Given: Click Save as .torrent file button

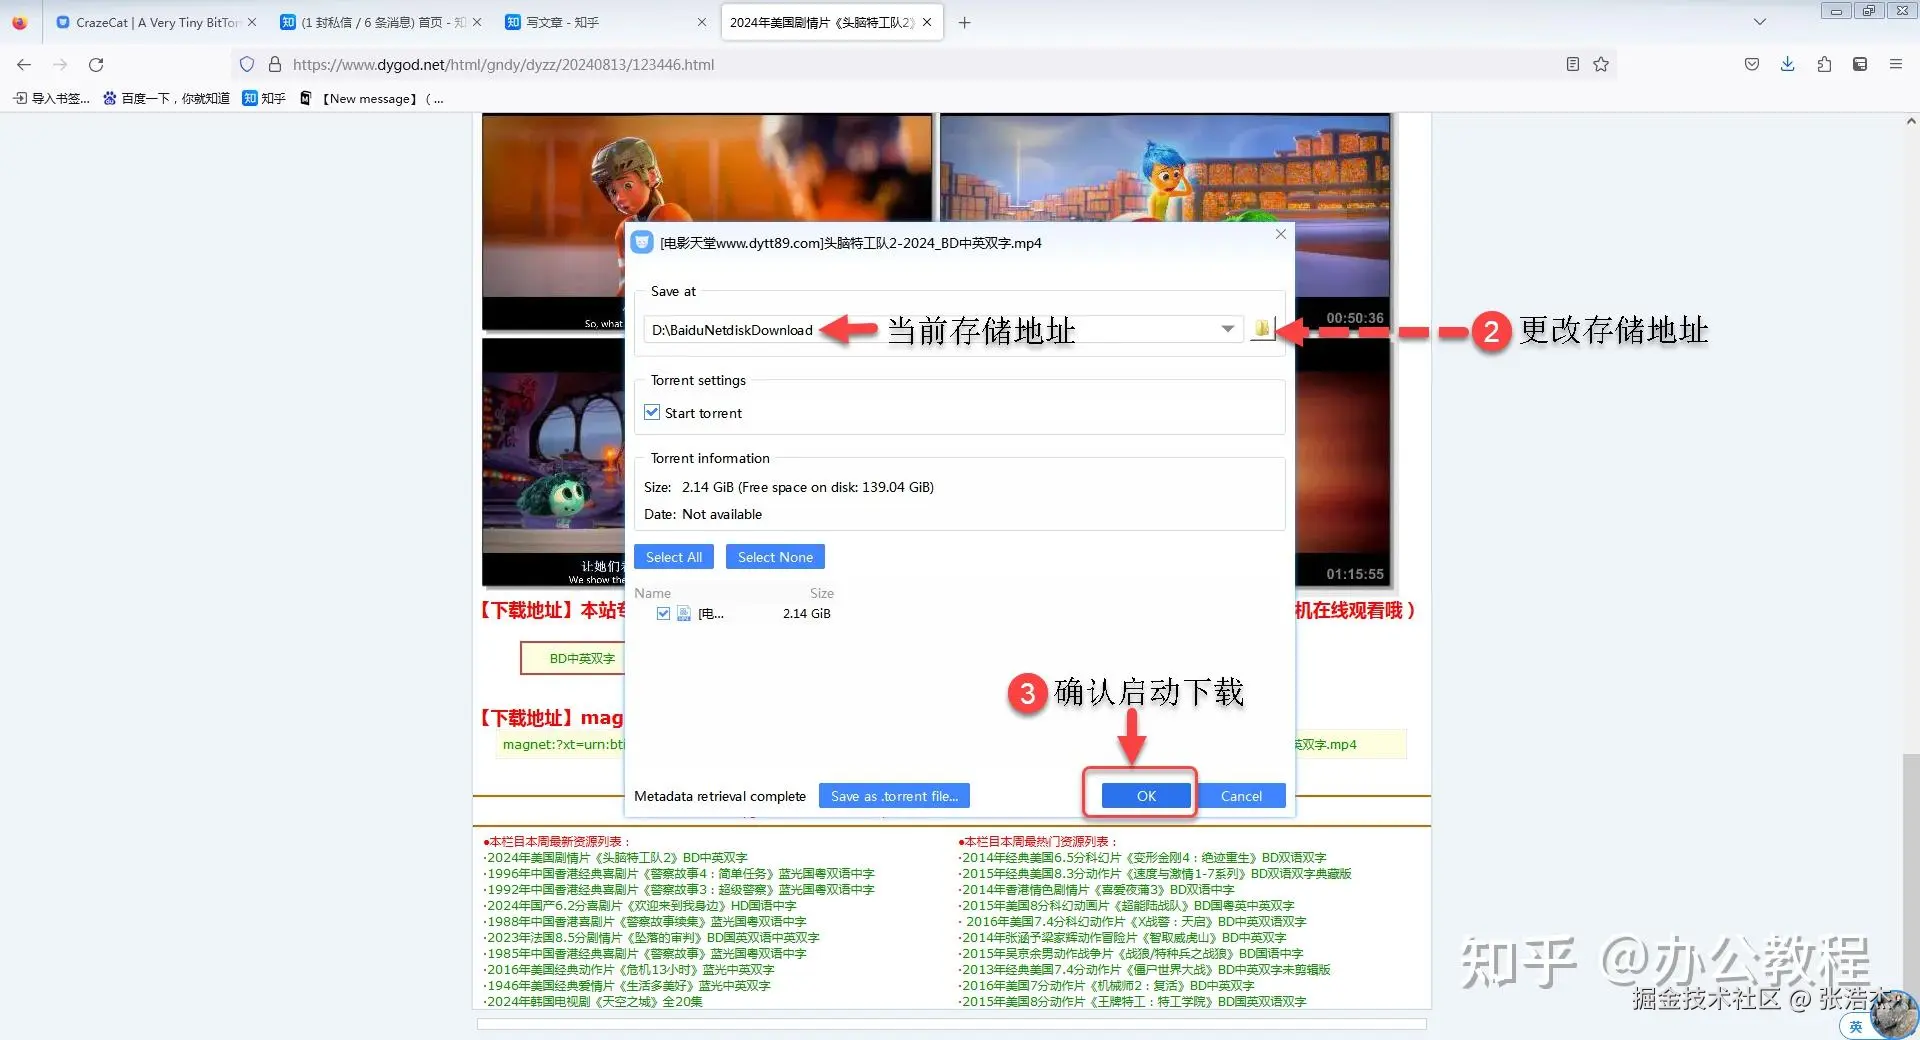Looking at the screenshot, I should [x=893, y=795].
